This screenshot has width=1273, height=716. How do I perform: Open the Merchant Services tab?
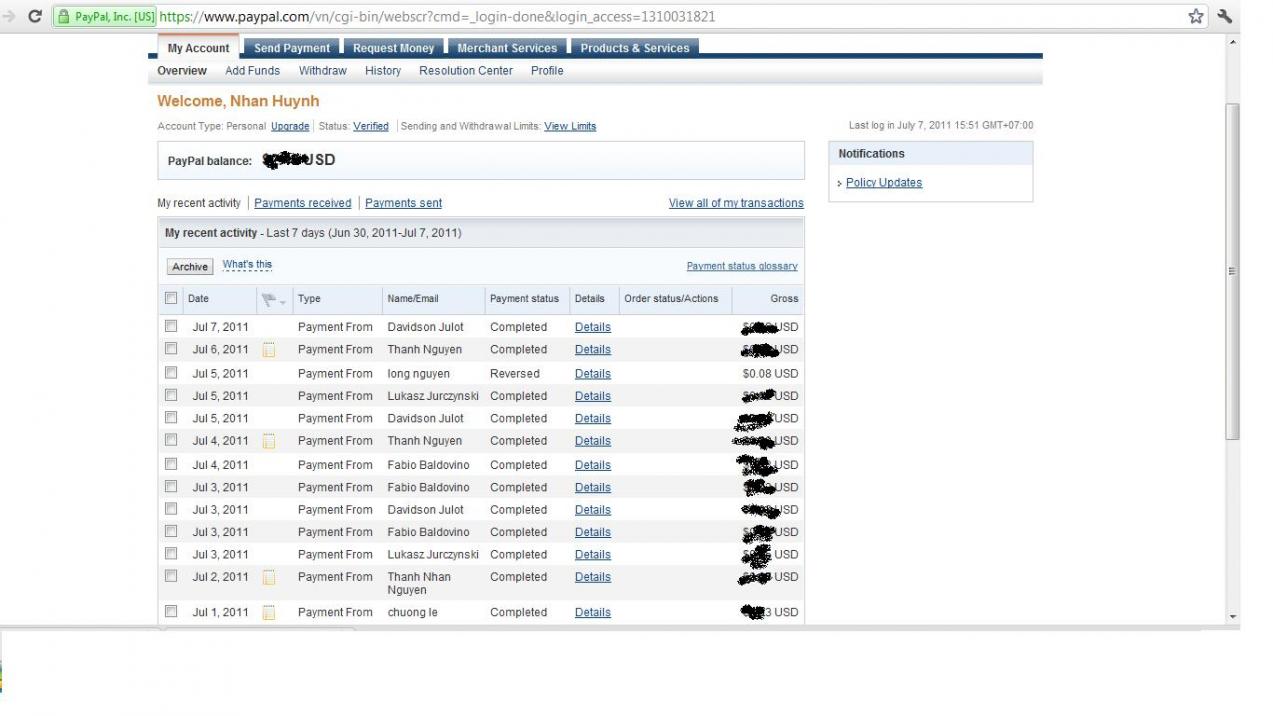507,48
